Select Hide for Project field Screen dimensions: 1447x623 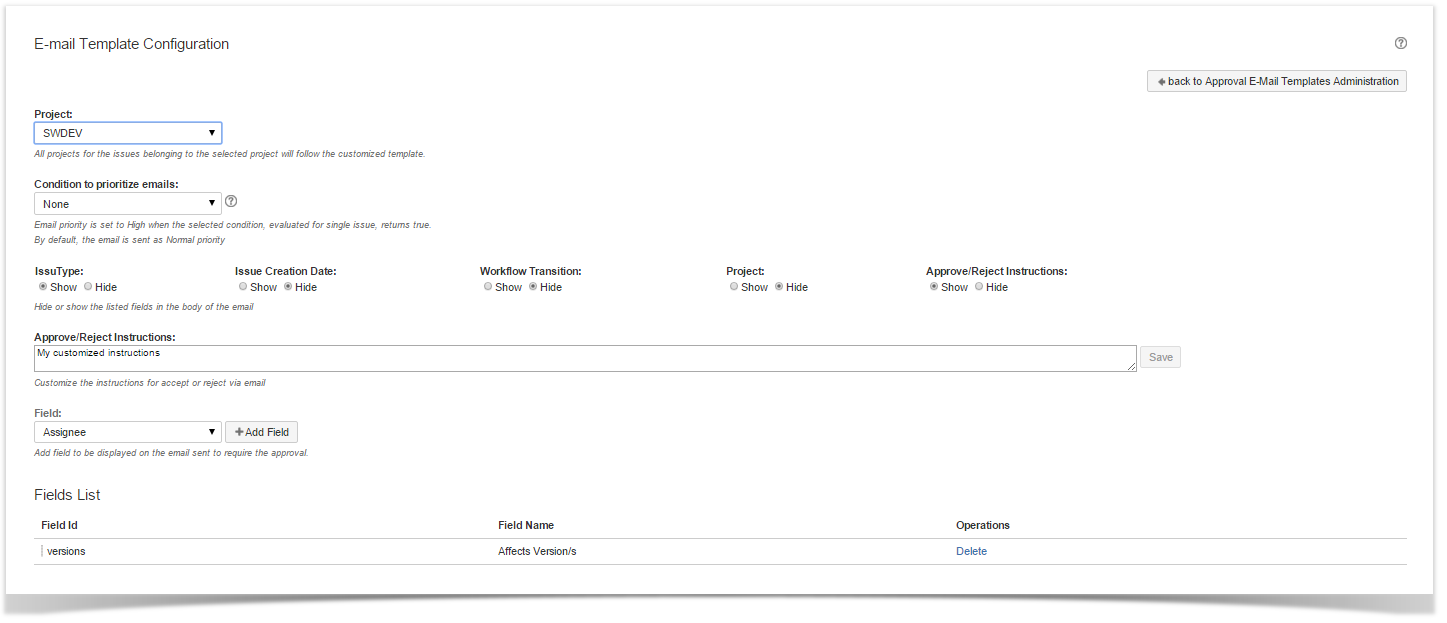(779, 287)
